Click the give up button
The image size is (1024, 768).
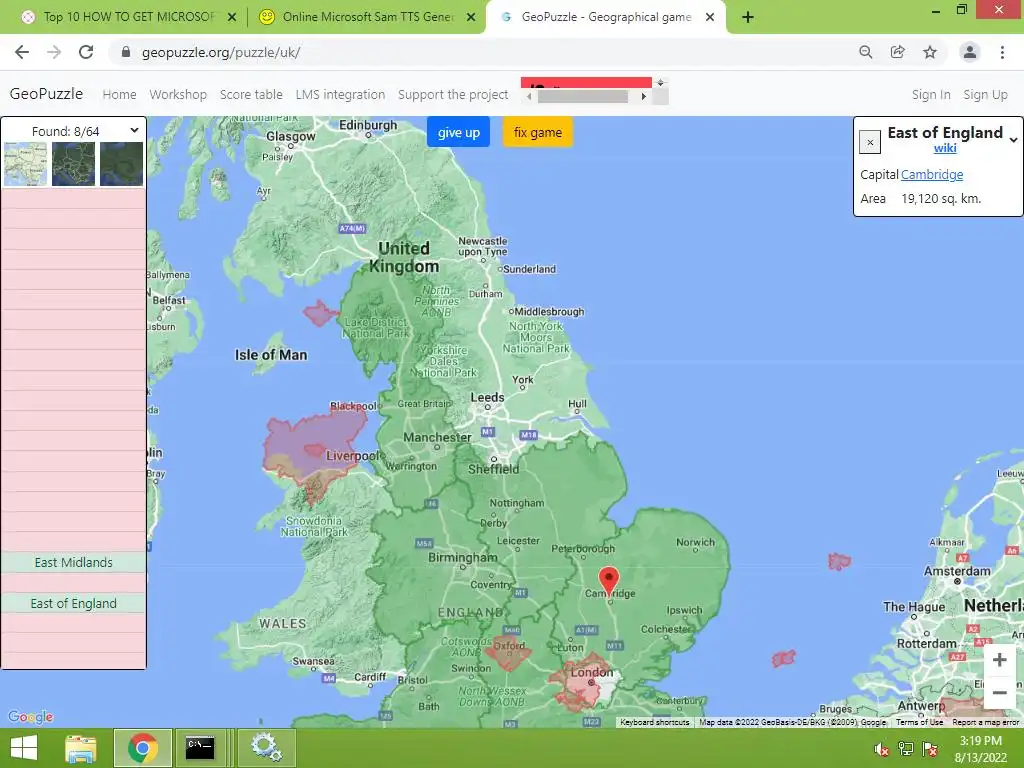(458, 133)
